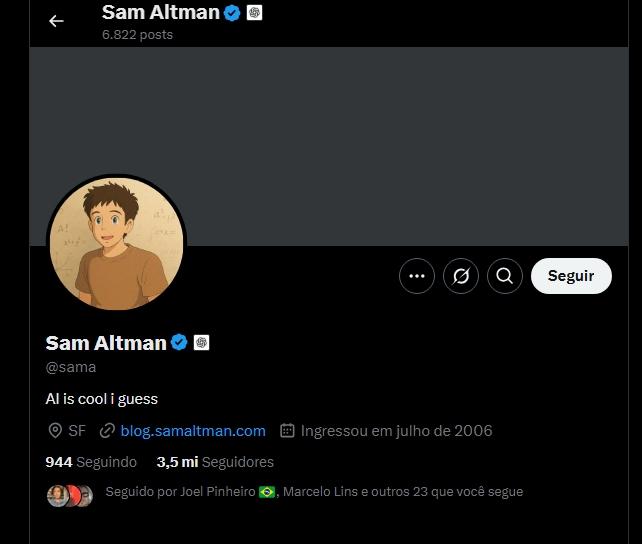Open the 3,5 mi Seguidores list
642x544 pixels.
click(215, 462)
